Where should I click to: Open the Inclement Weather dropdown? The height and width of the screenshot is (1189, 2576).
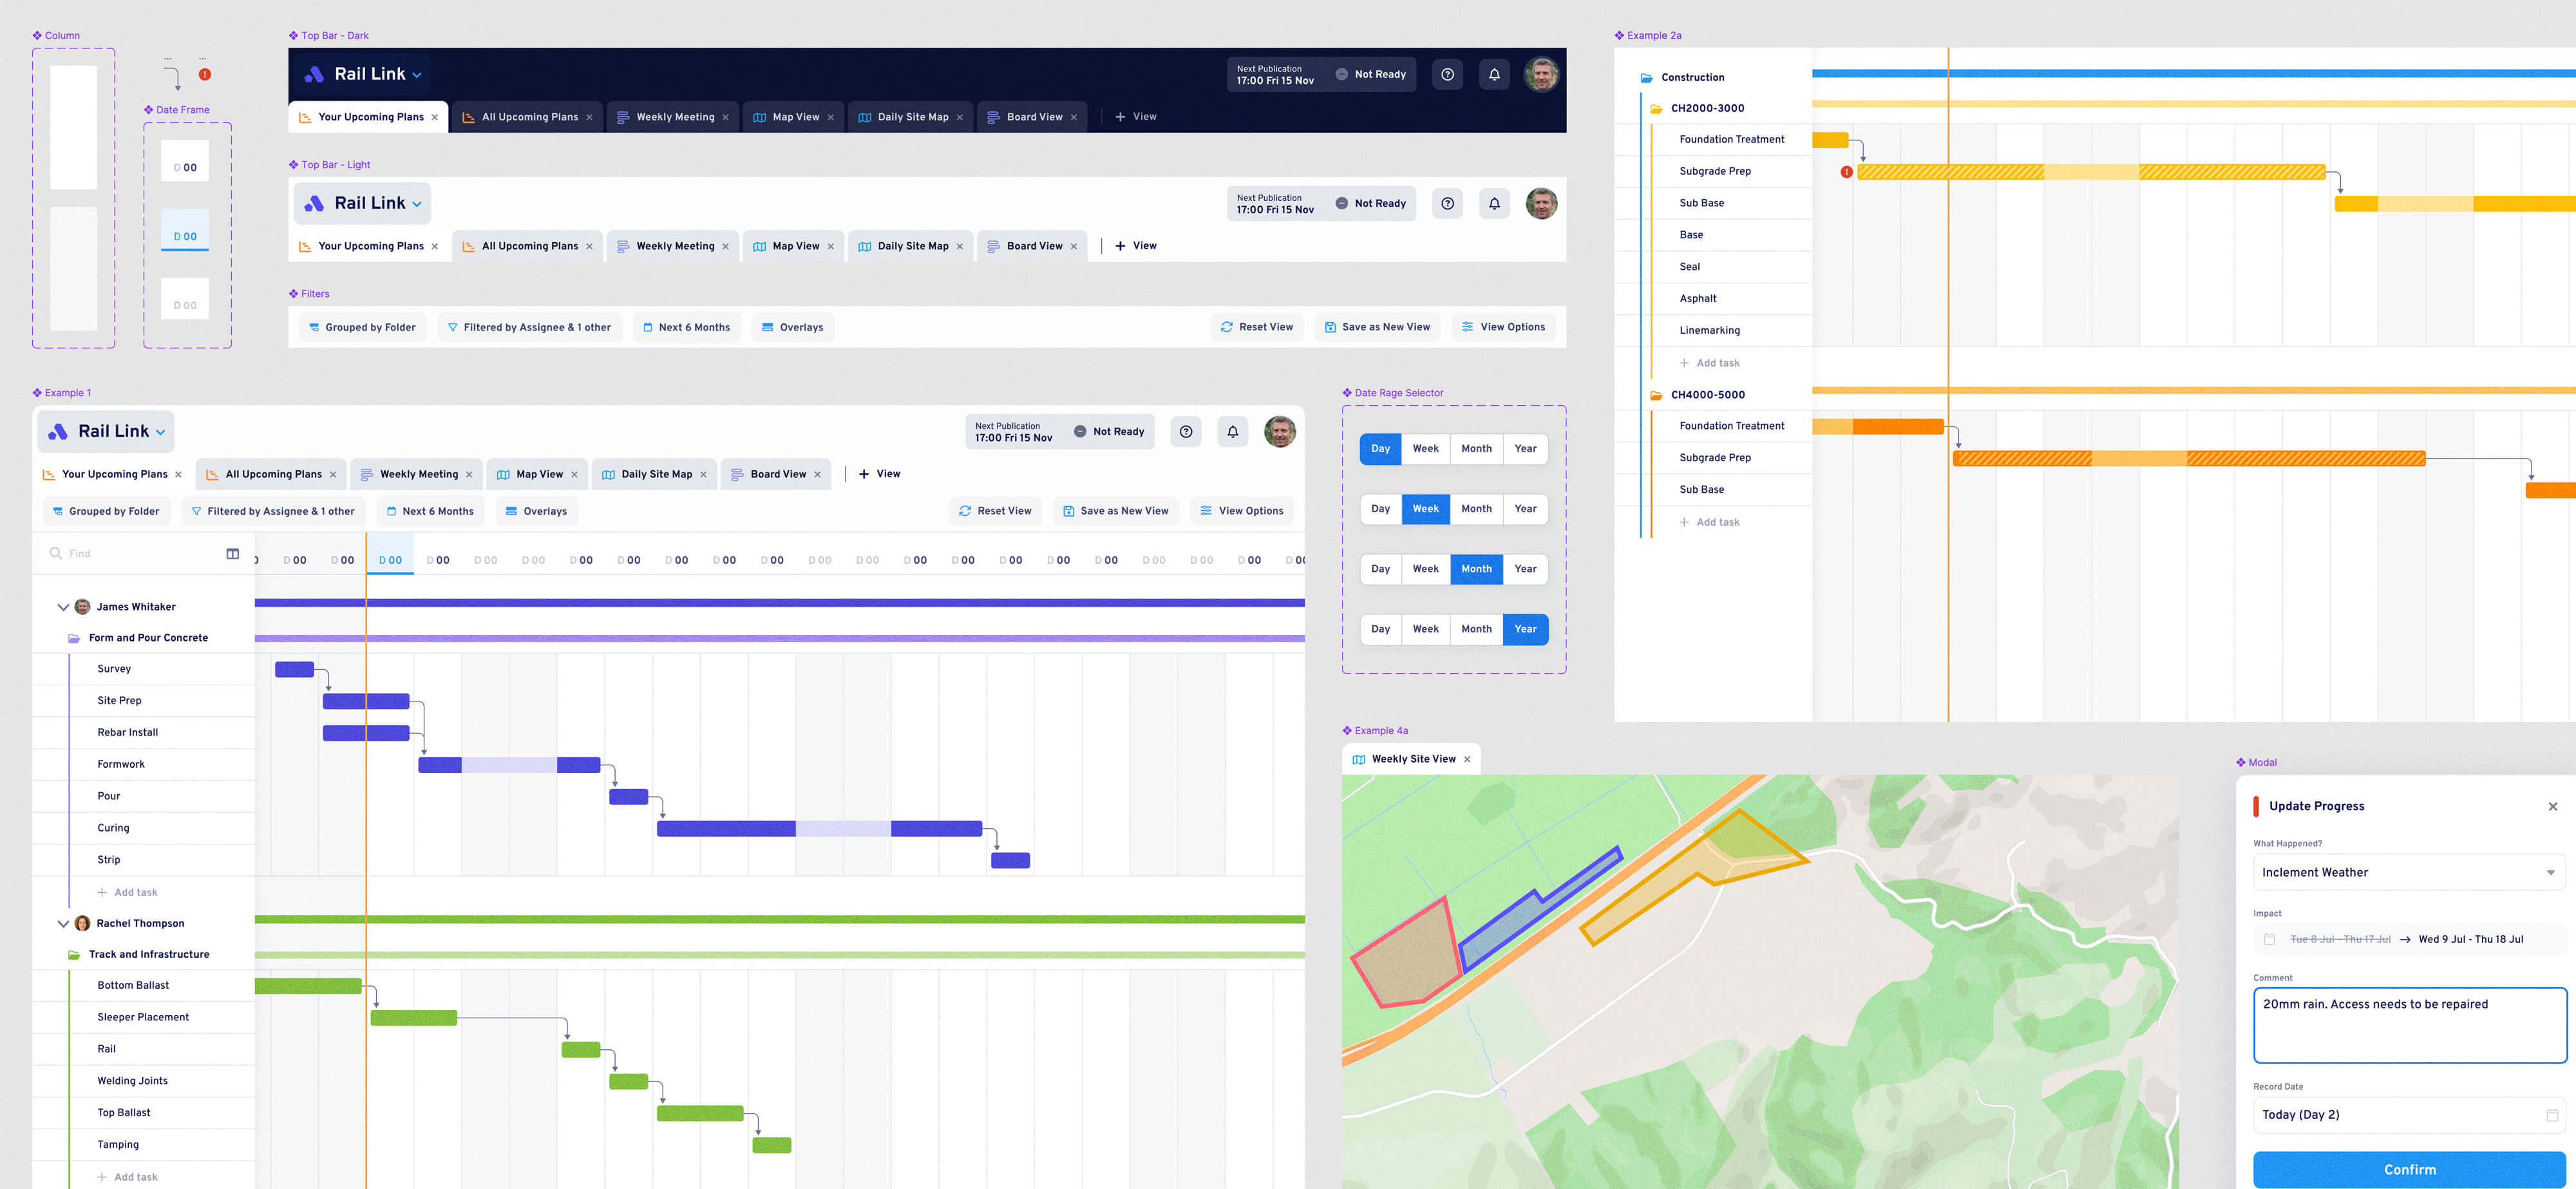[x=2409, y=872]
